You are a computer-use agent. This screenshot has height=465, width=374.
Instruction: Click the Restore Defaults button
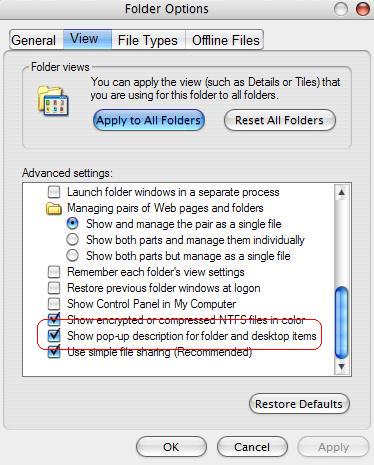299,404
